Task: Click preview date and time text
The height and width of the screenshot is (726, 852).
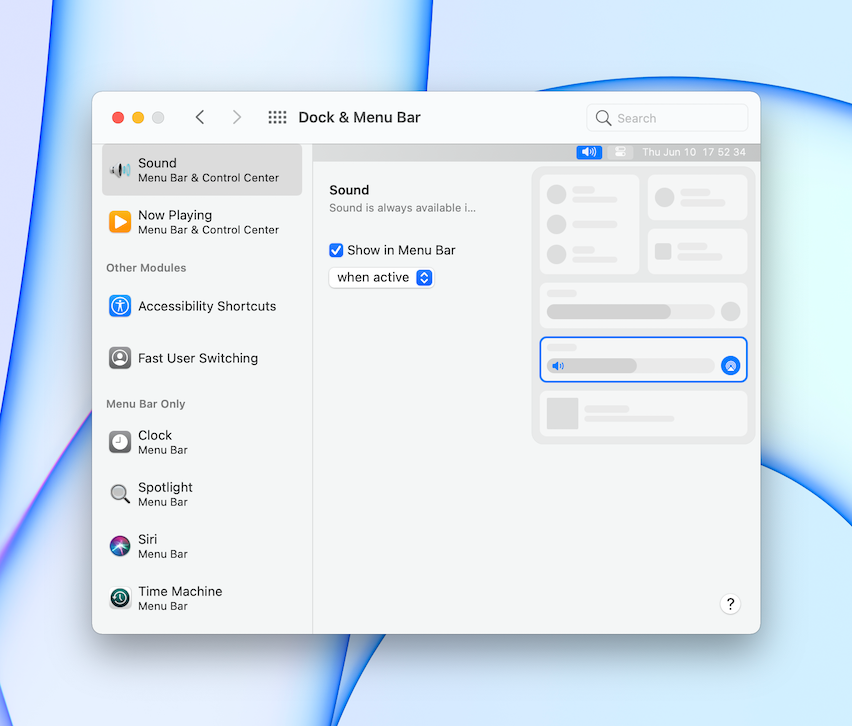Action: 693,152
